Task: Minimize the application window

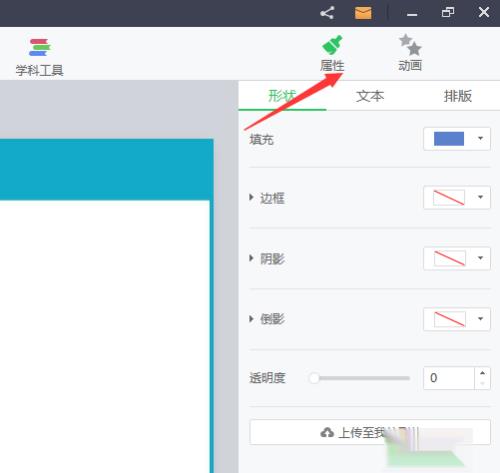Action: [x=412, y=14]
